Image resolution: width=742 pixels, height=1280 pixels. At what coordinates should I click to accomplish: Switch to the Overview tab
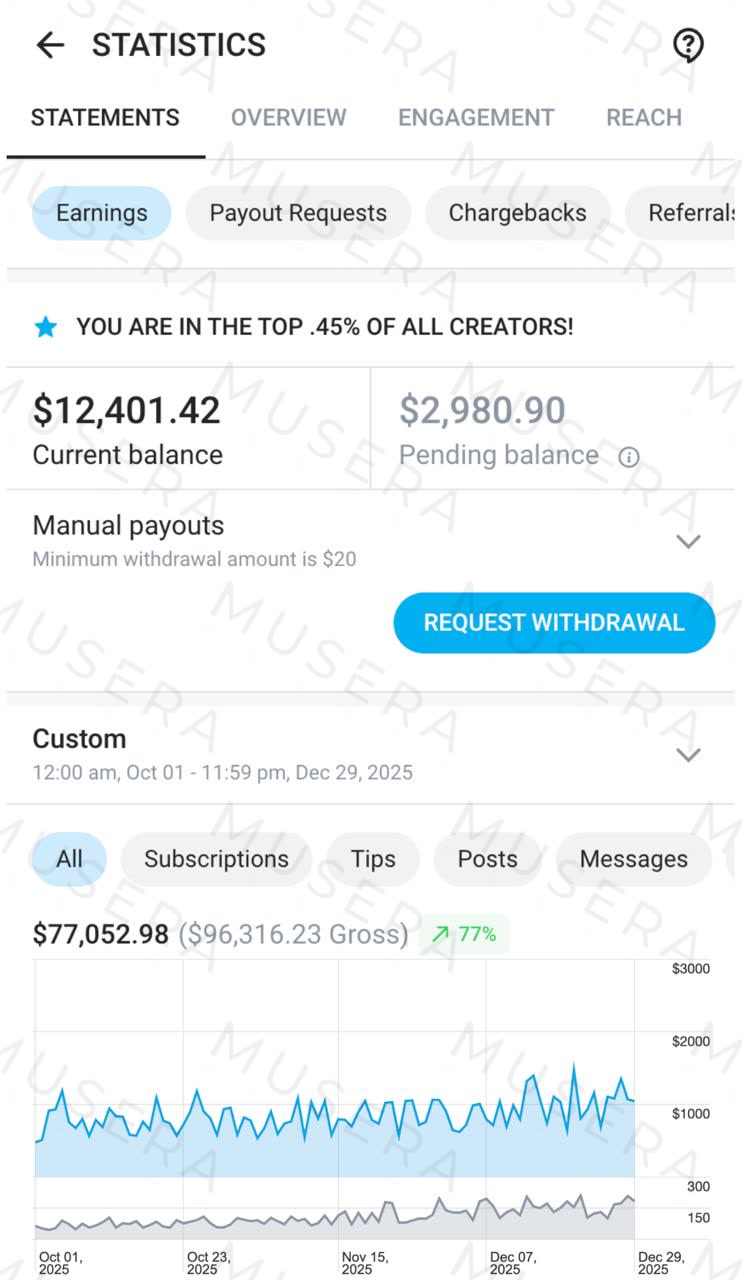[288, 118]
